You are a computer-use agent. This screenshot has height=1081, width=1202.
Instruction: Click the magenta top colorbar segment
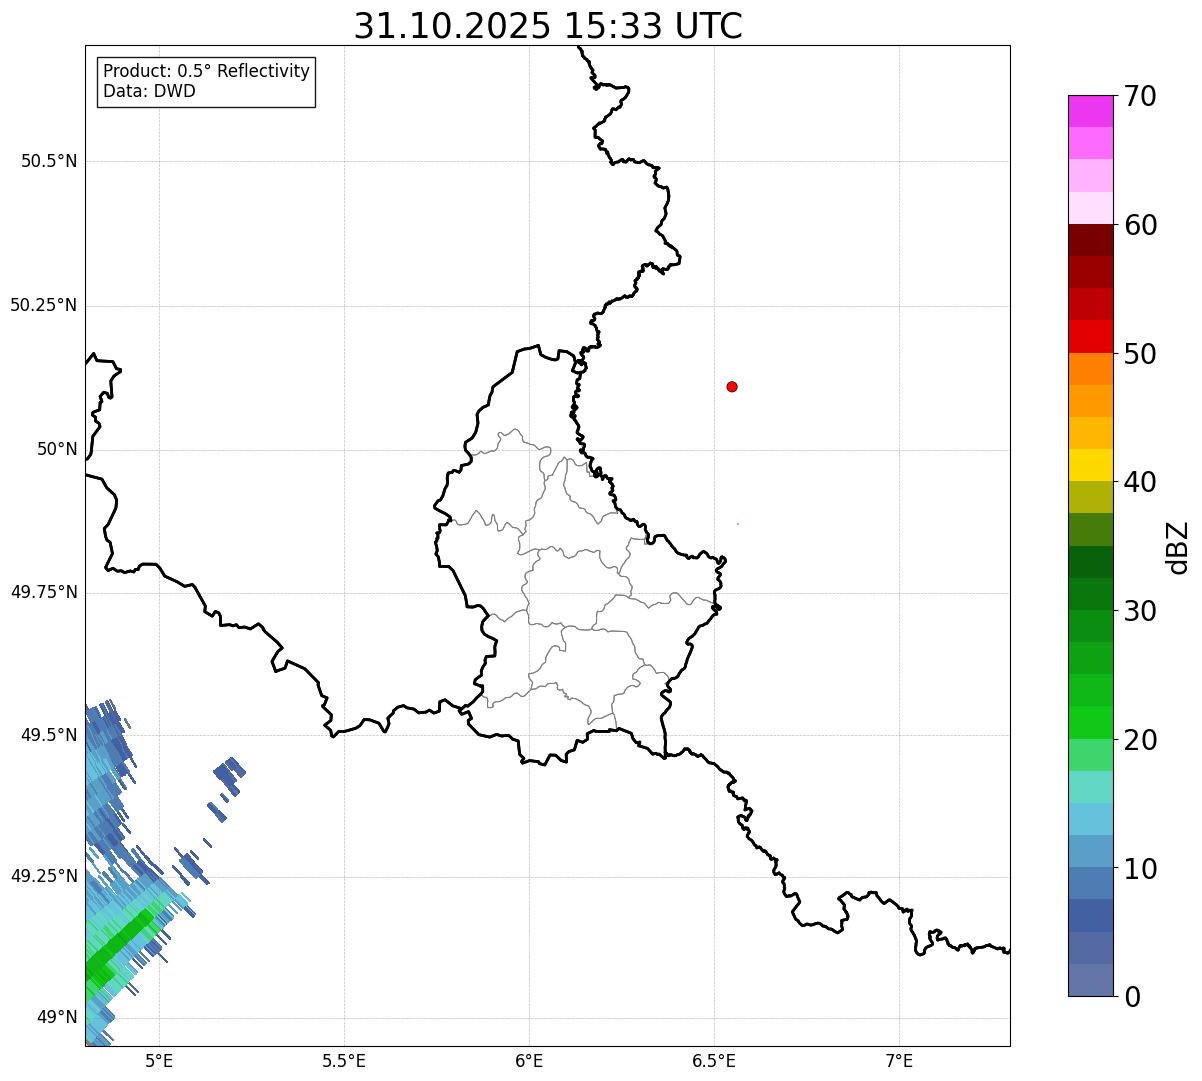(1090, 111)
